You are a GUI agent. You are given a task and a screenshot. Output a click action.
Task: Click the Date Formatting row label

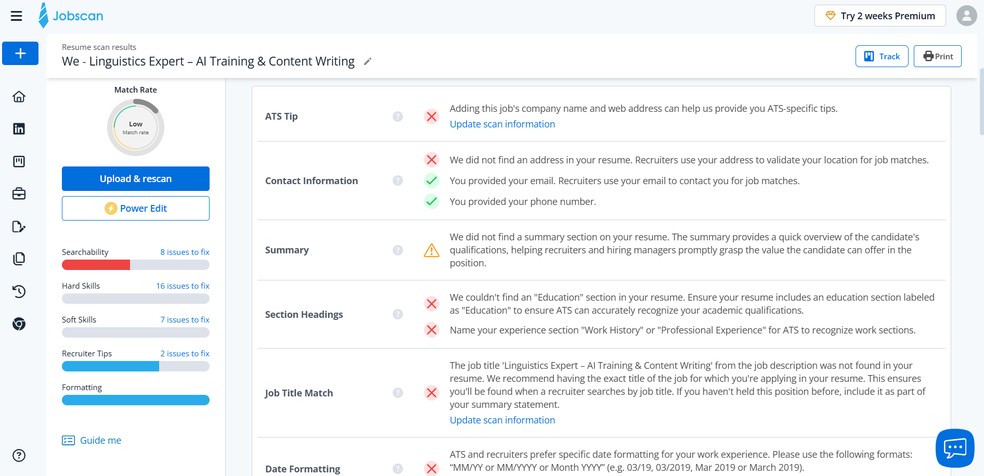click(302, 468)
